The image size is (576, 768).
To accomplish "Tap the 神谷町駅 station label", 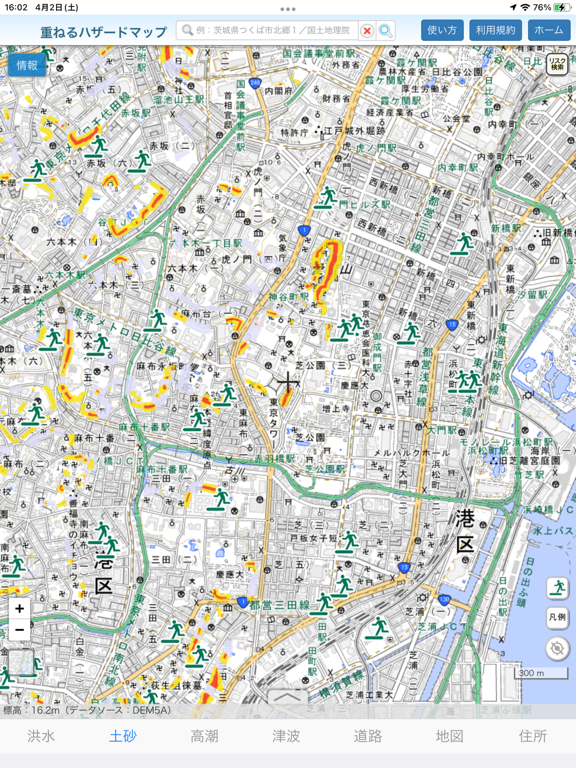I will pos(288,297).
